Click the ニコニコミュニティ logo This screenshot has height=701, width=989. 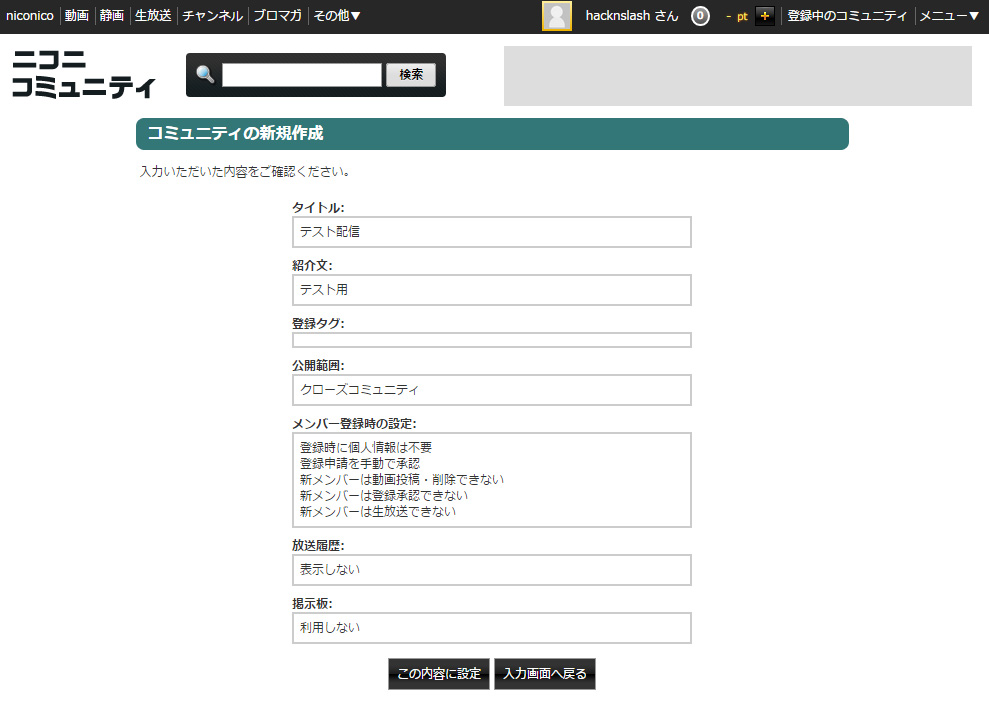[83, 74]
